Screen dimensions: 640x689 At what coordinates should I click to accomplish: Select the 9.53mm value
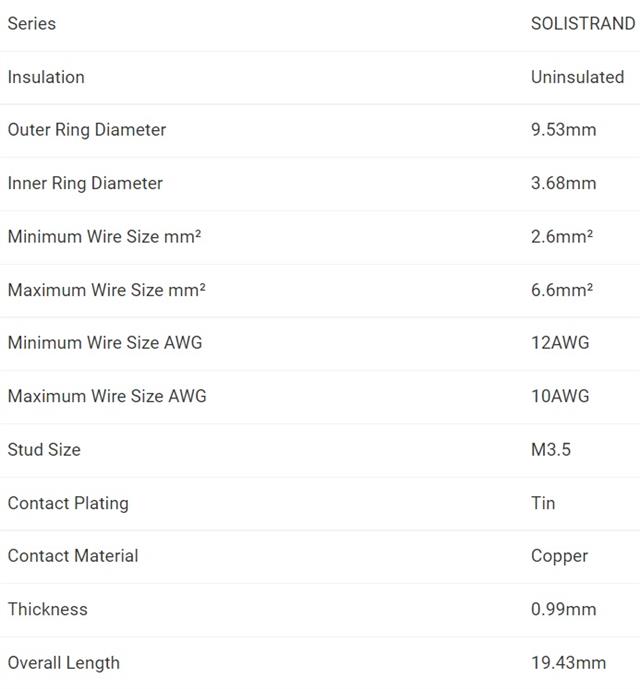(564, 130)
